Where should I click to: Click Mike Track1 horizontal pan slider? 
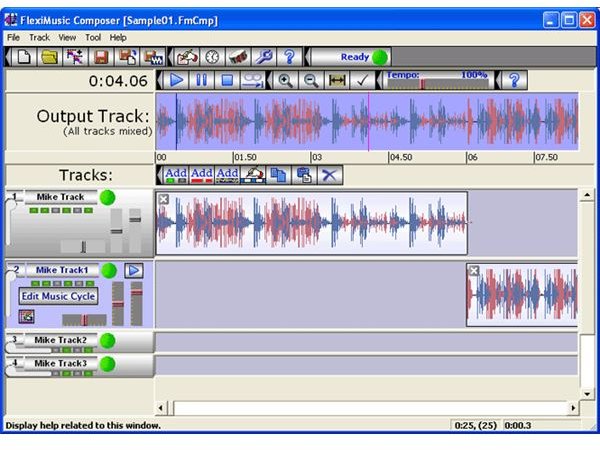84,320
